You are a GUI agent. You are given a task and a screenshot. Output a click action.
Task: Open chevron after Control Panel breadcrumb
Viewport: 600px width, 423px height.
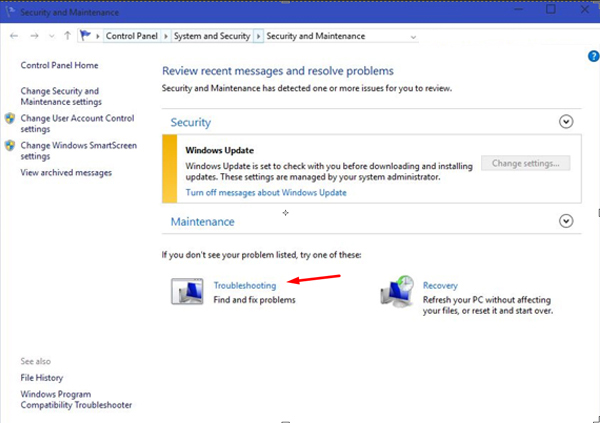(166, 36)
